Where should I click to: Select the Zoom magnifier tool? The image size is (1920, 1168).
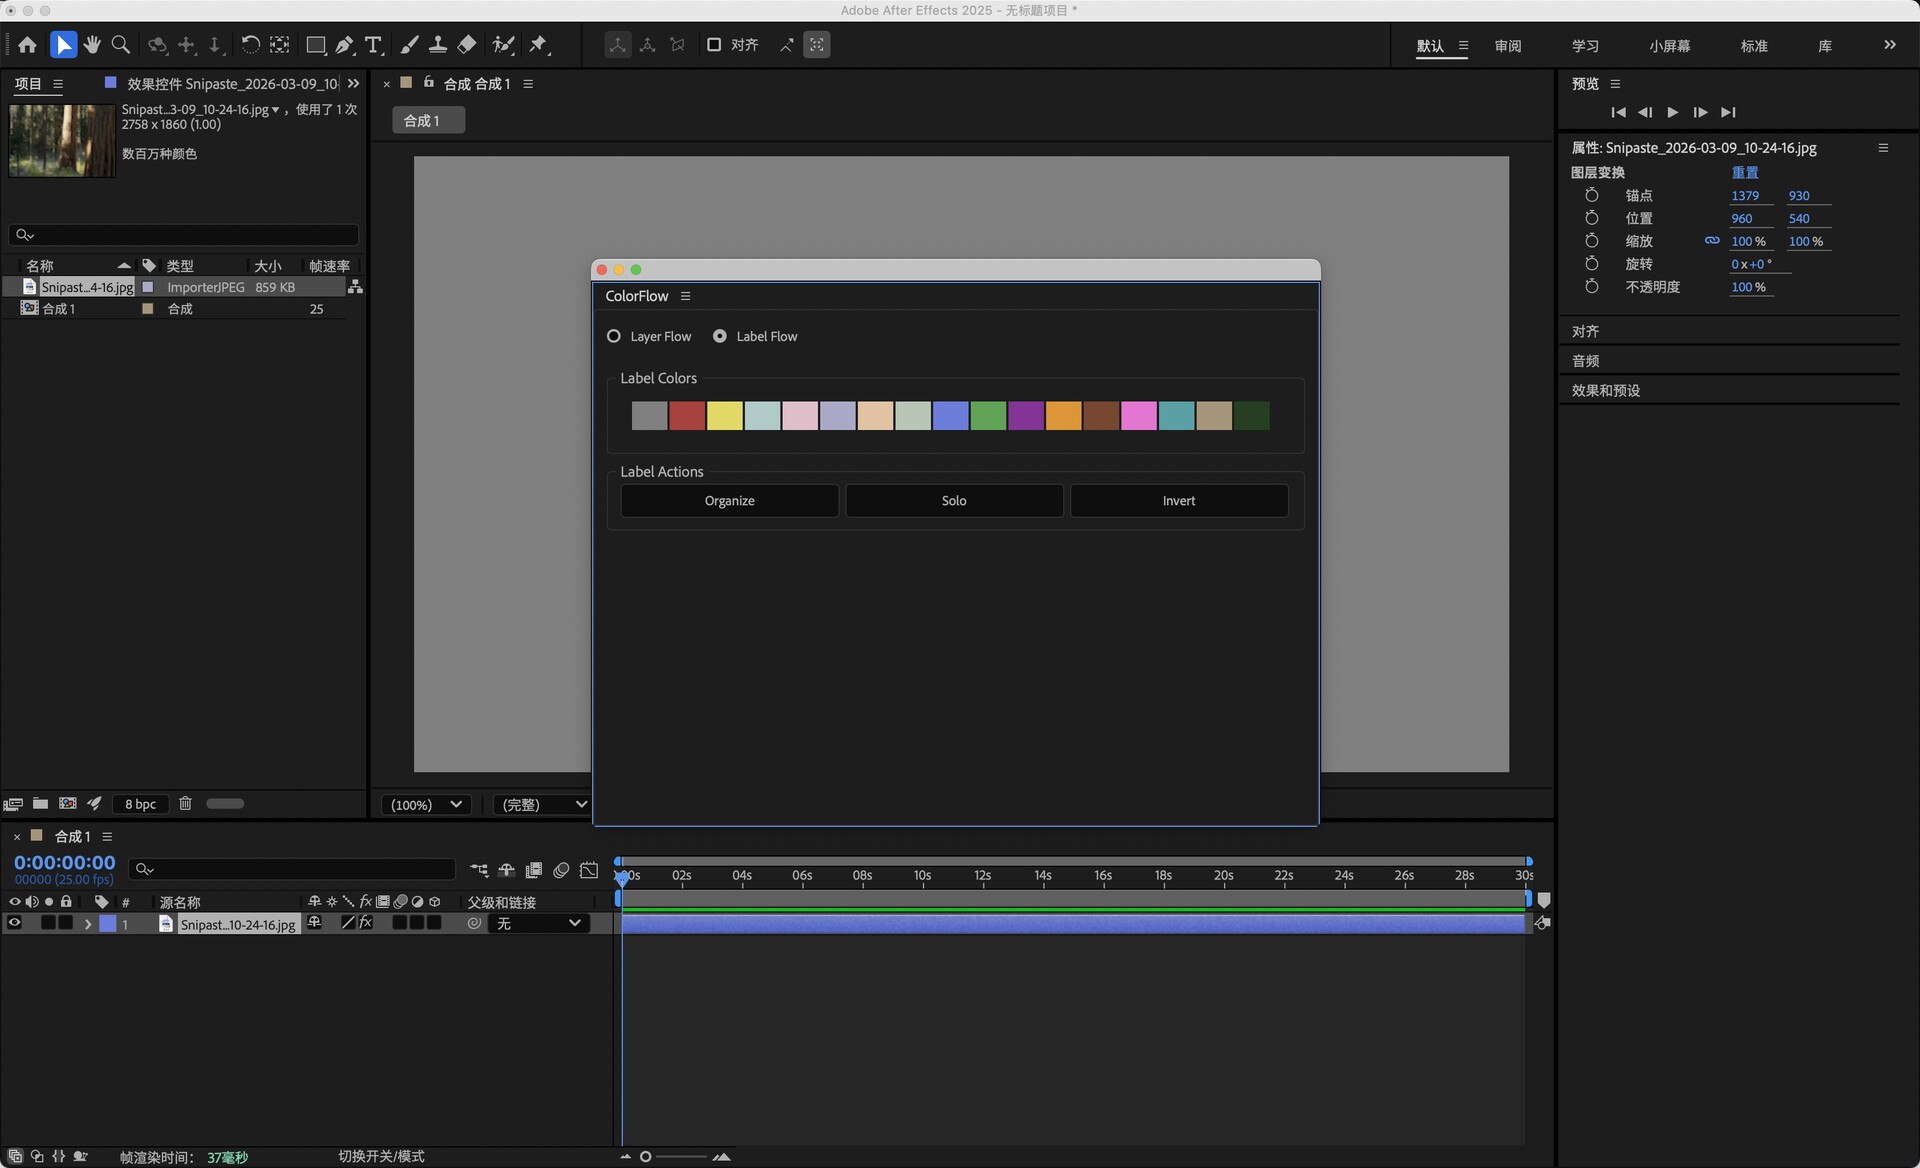click(121, 45)
